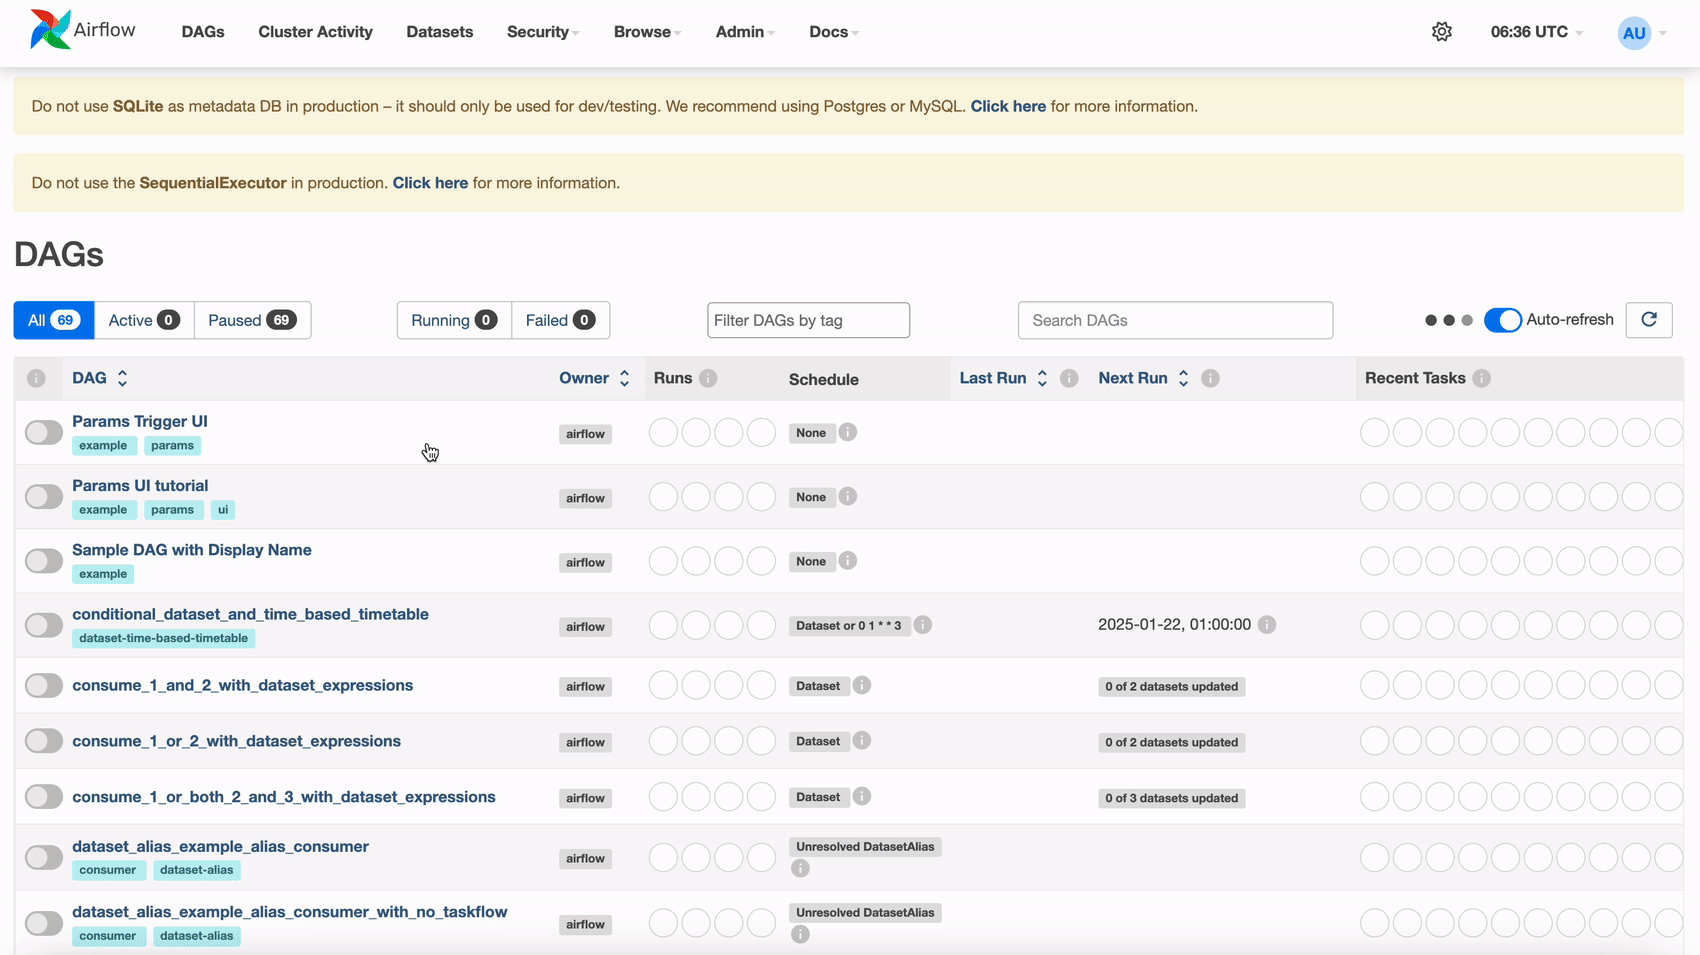Open schedule info for conditional_dataset_and_time_based_timetable
Viewport: 1700px width, 955px height.
coord(922,624)
